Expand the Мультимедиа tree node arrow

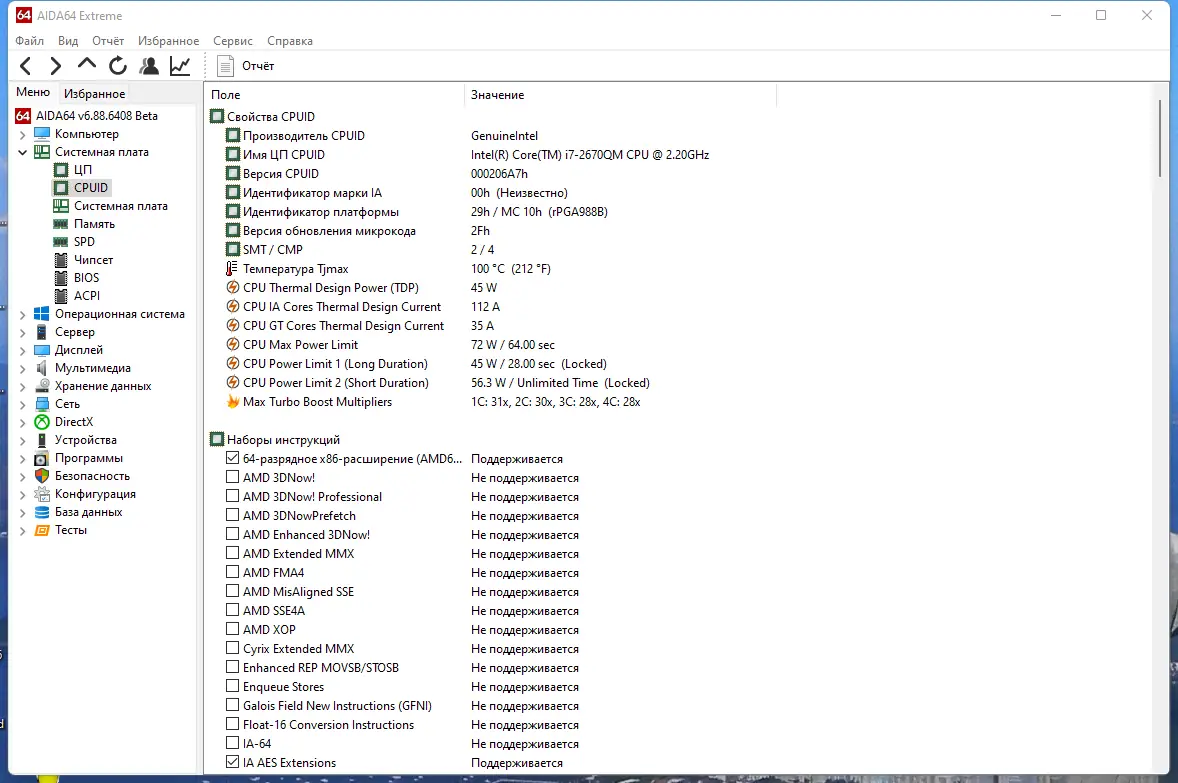tap(23, 369)
